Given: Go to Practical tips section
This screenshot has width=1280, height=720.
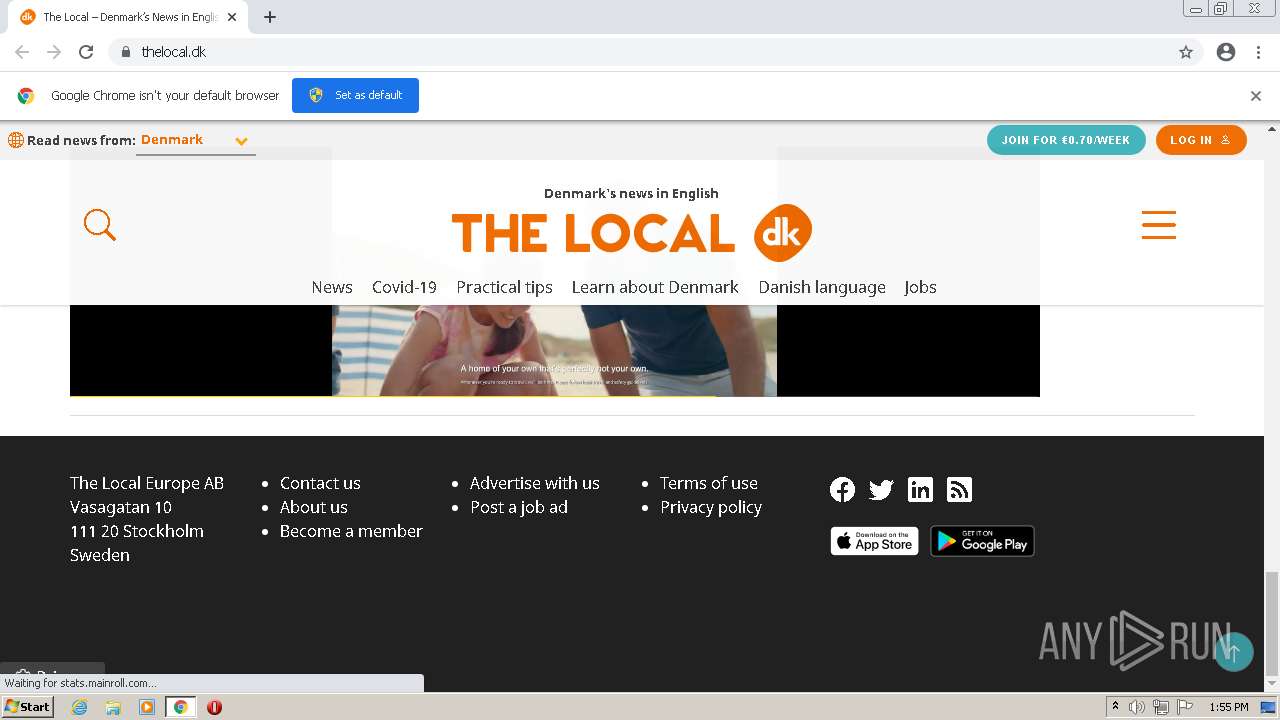Looking at the screenshot, I should click(504, 287).
